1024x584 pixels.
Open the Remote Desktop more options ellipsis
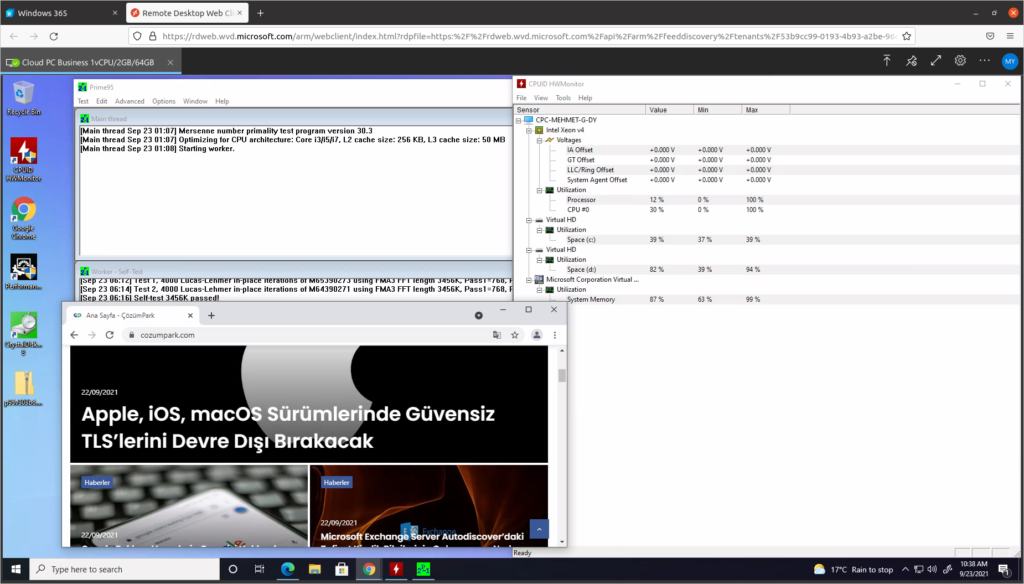pyautogui.click(x=985, y=61)
